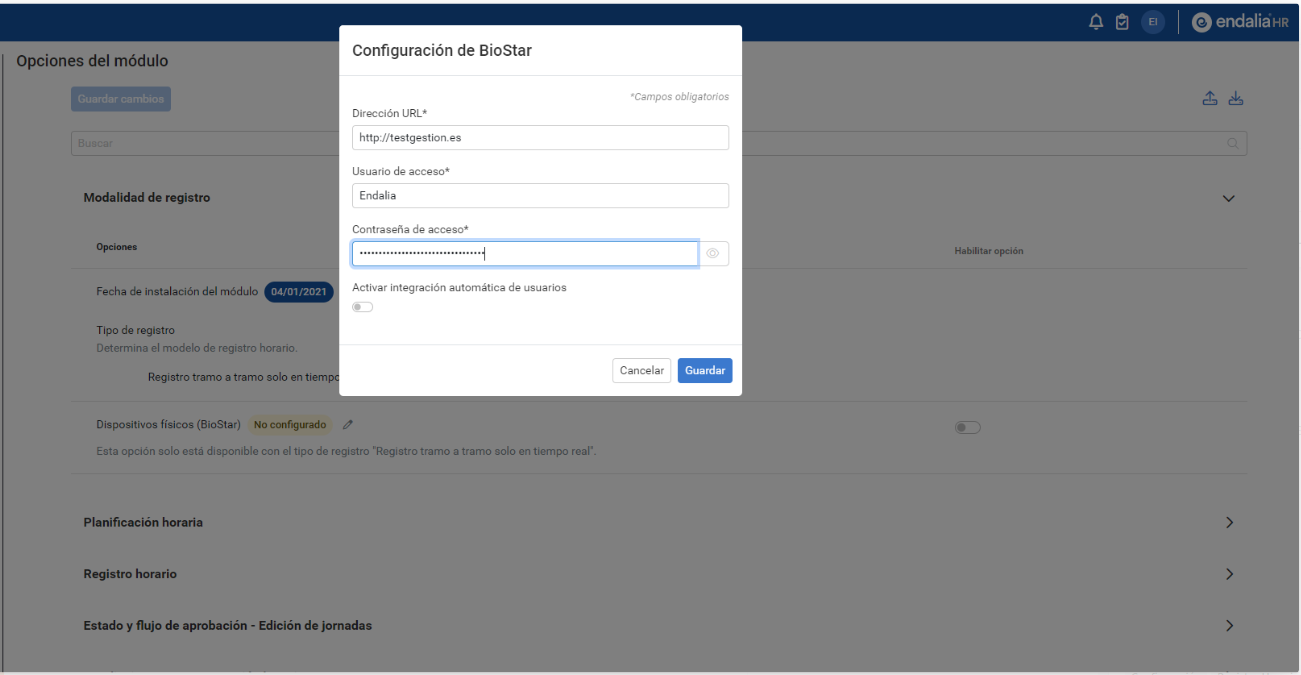
Task: Expand the Planificación horaria section
Action: (1229, 522)
